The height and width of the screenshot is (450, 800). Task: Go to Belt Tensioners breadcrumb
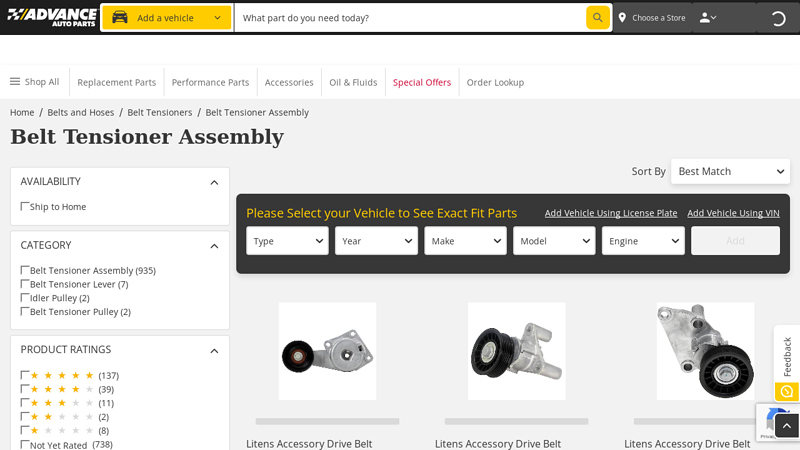click(160, 112)
